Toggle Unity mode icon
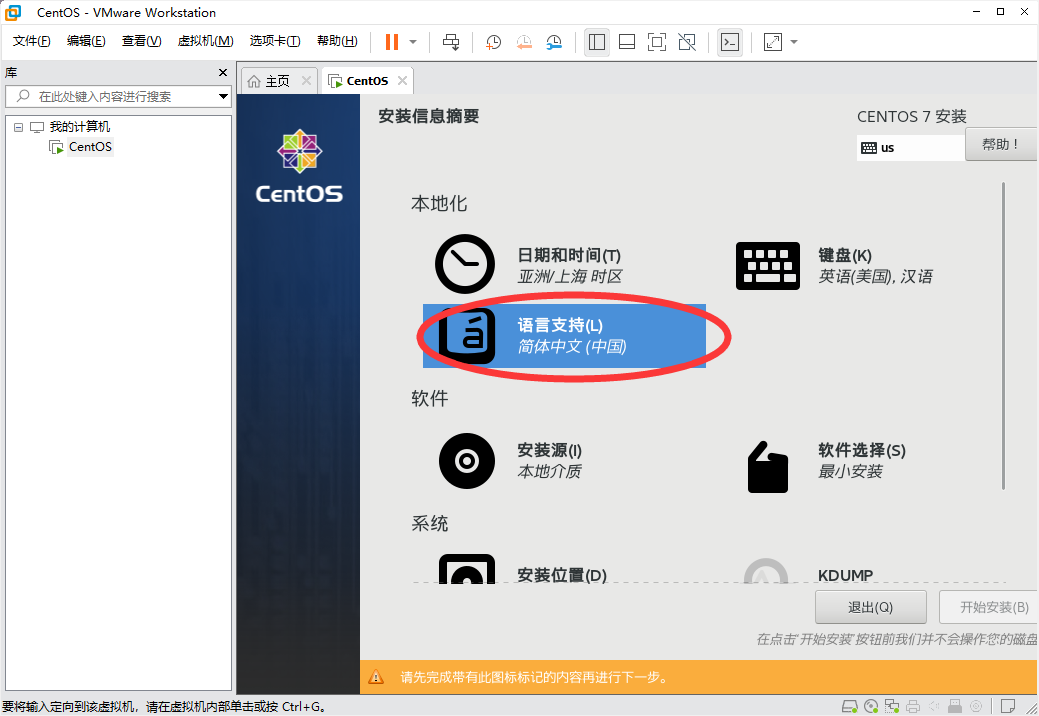The image size is (1039, 716). click(687, 42)
